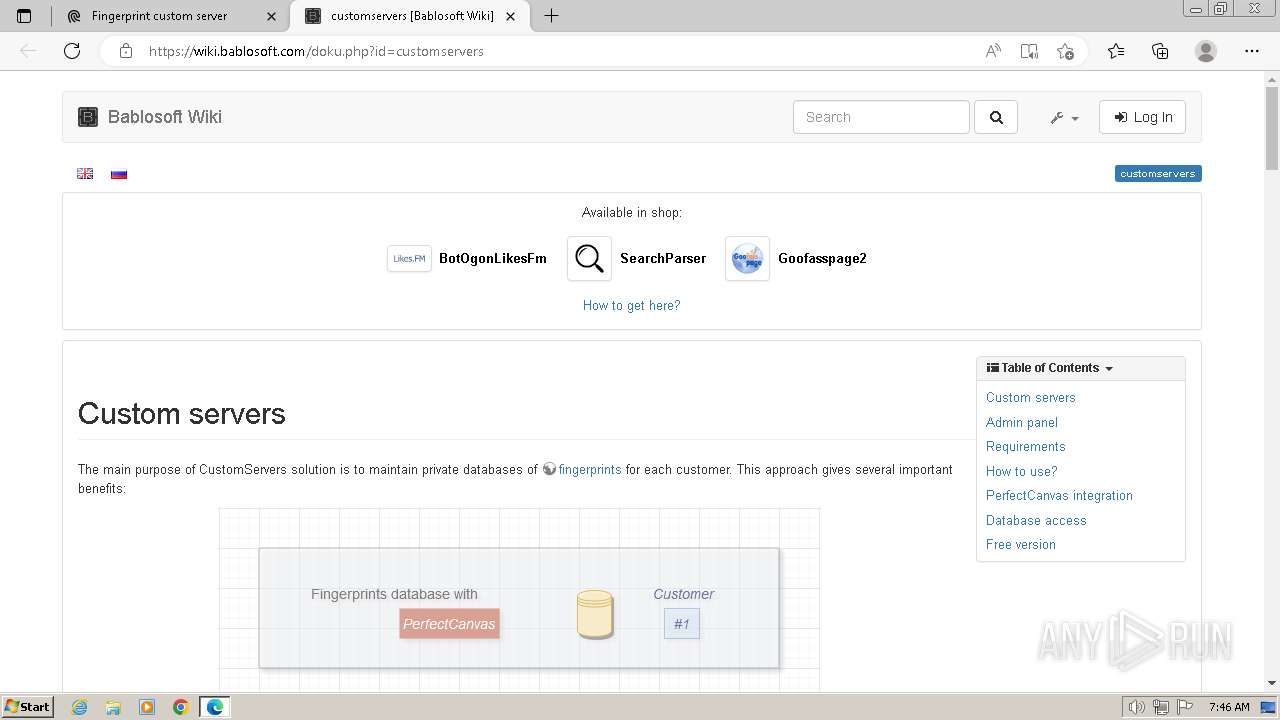
Task: Open the Windows Start menu
Action: [28, 707]
